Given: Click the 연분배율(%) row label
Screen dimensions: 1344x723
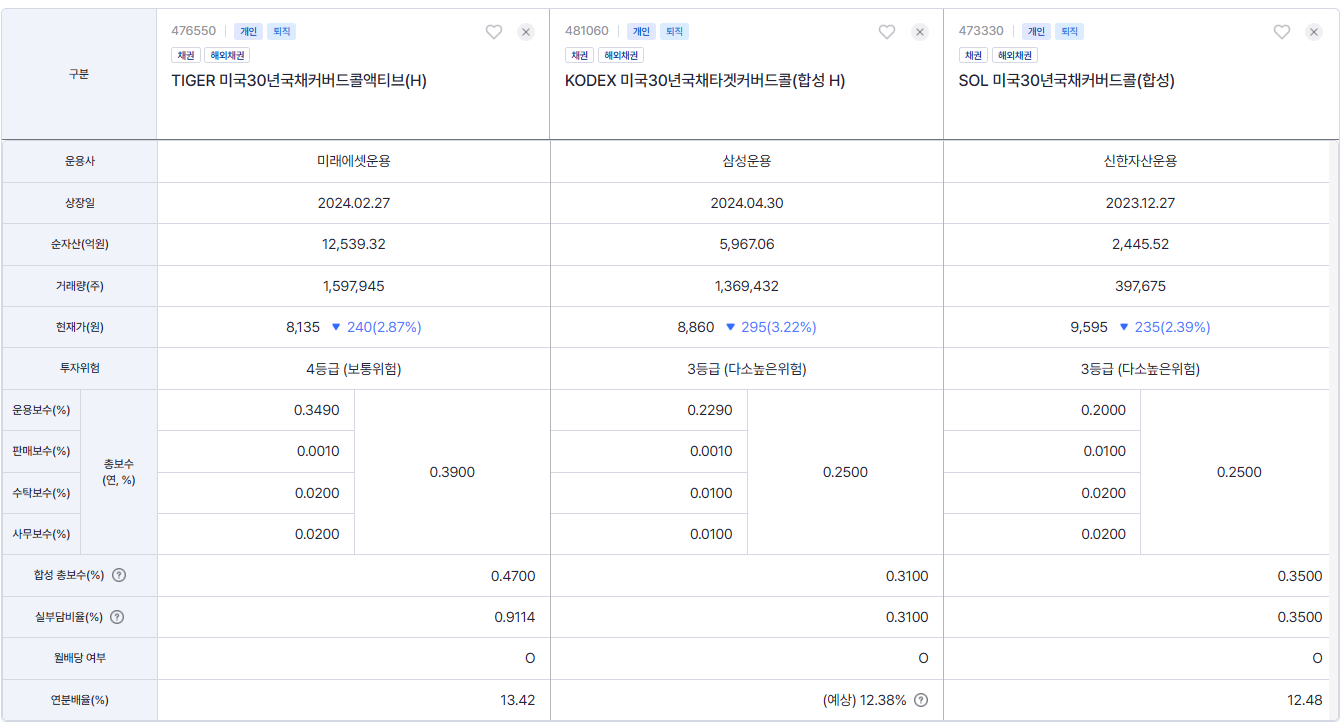Looking at the screenshot, I should (79, 700).
